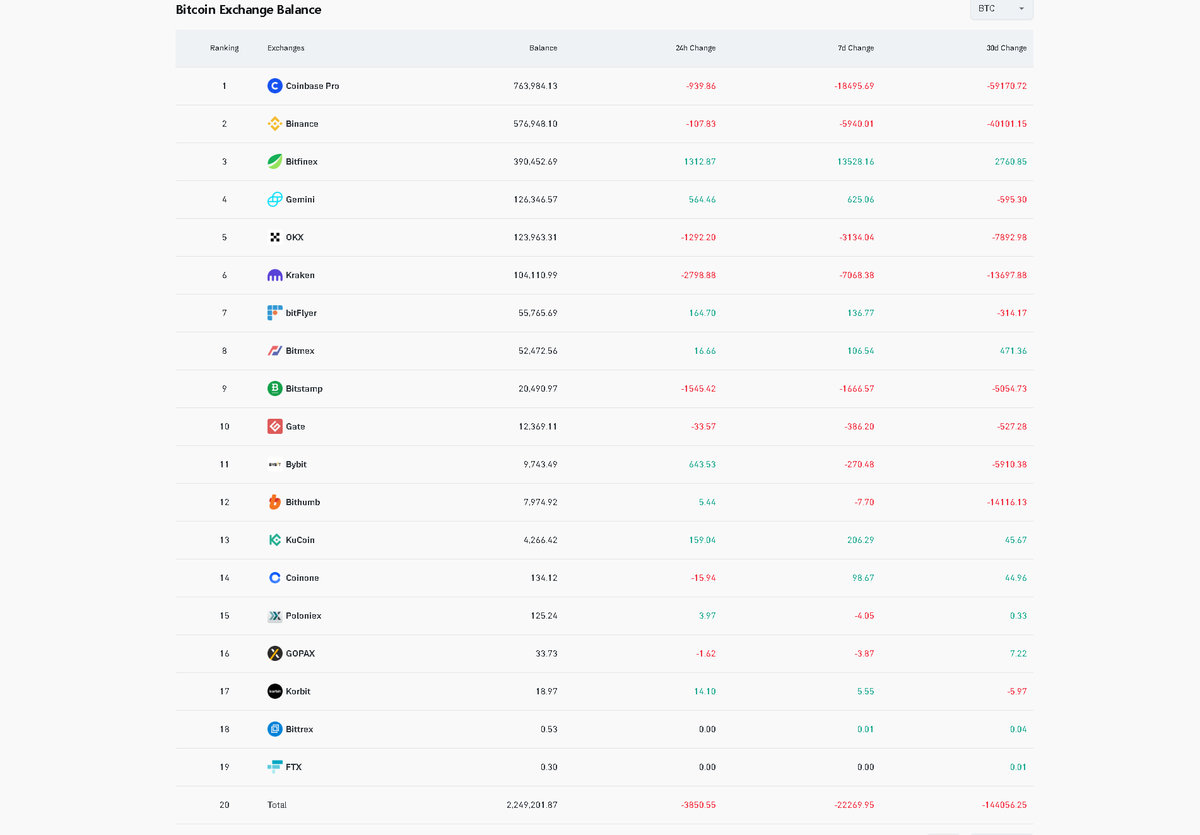Click the KuCoin logo icon
Screen dimensions: 1200x835
point(275,540)
